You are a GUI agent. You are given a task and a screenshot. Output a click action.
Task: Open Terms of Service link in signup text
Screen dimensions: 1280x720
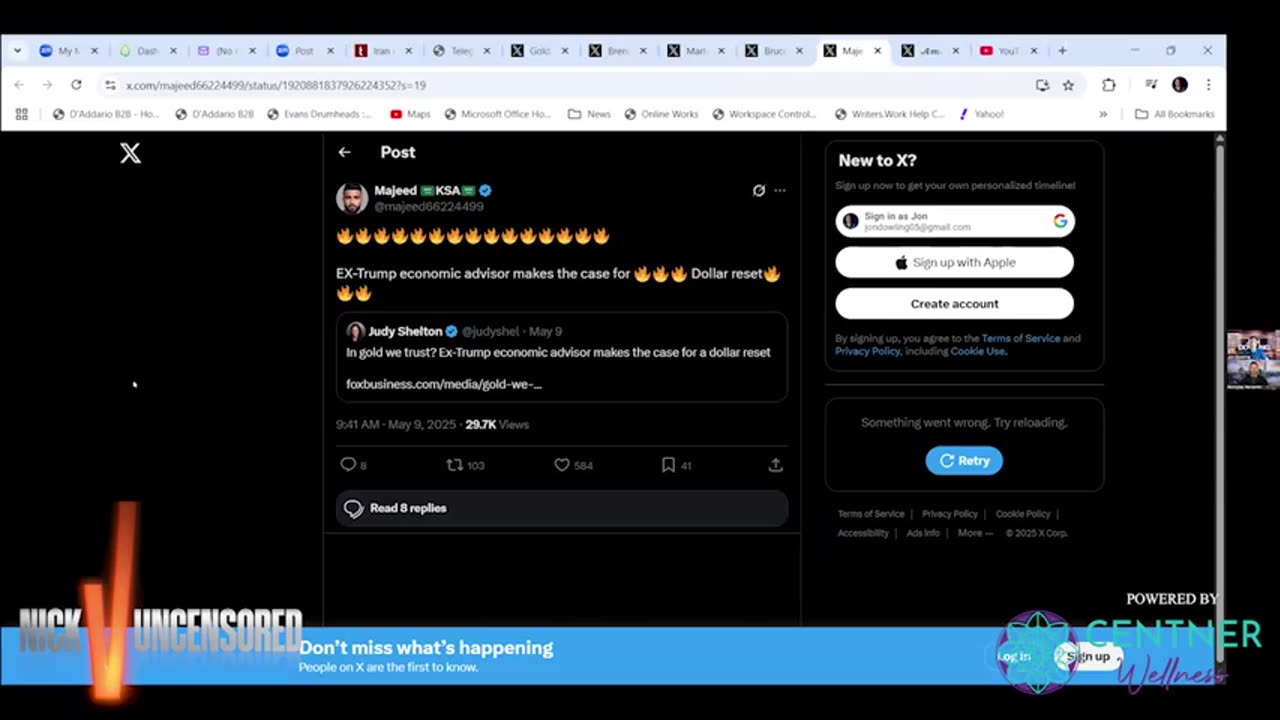click(x=1020, y=338)
